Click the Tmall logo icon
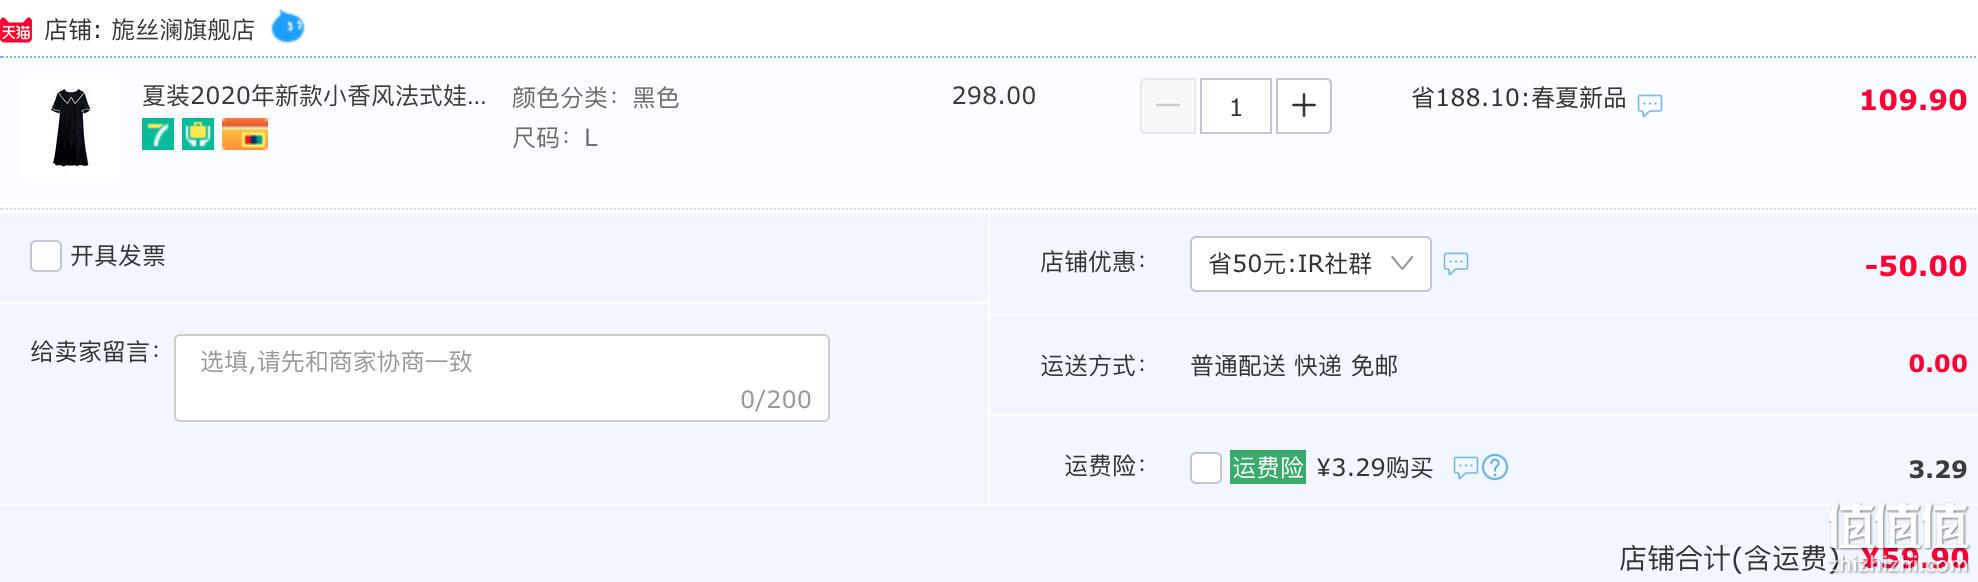Viewport: 1978px width, 582px height. point(16,30)
